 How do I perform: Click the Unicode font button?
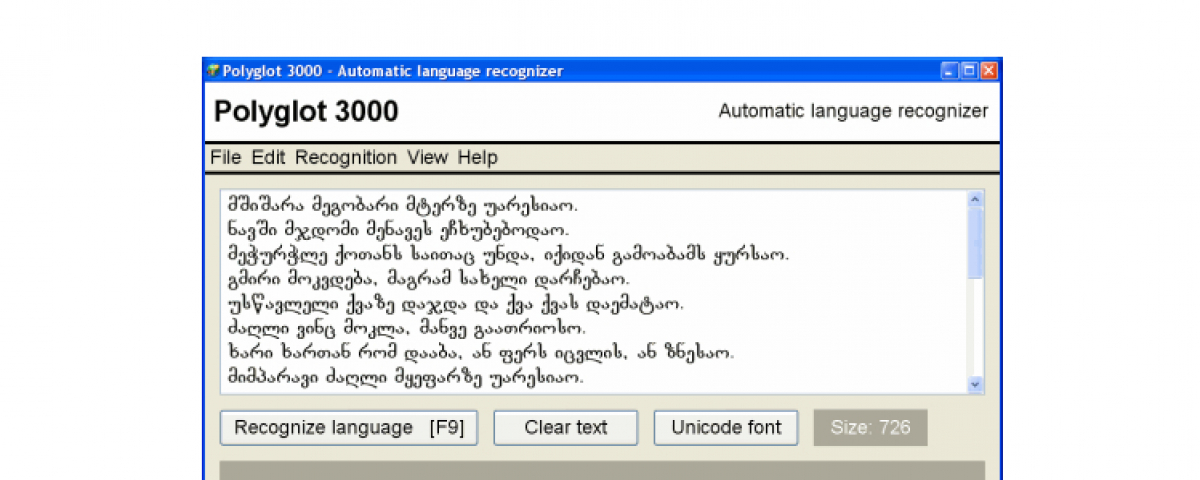click(x=726, y=428)
